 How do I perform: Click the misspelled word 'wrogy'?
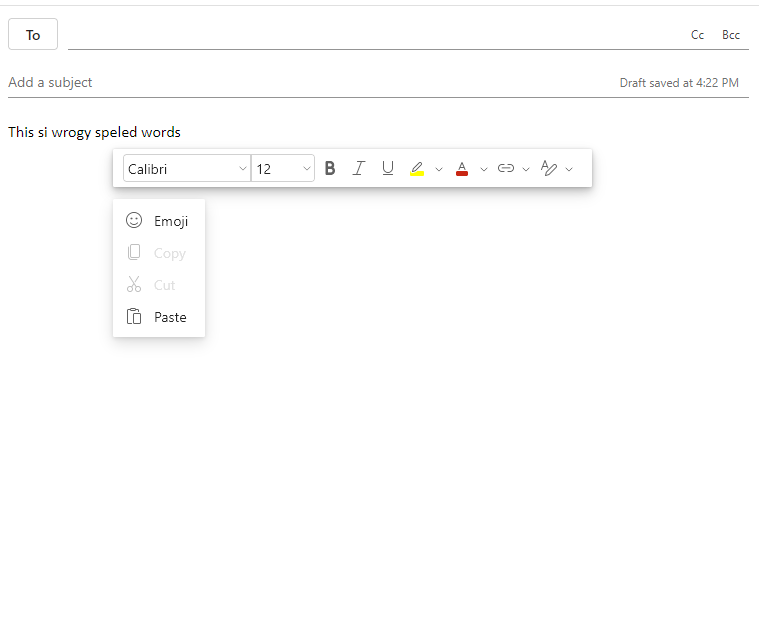[71, 133]
